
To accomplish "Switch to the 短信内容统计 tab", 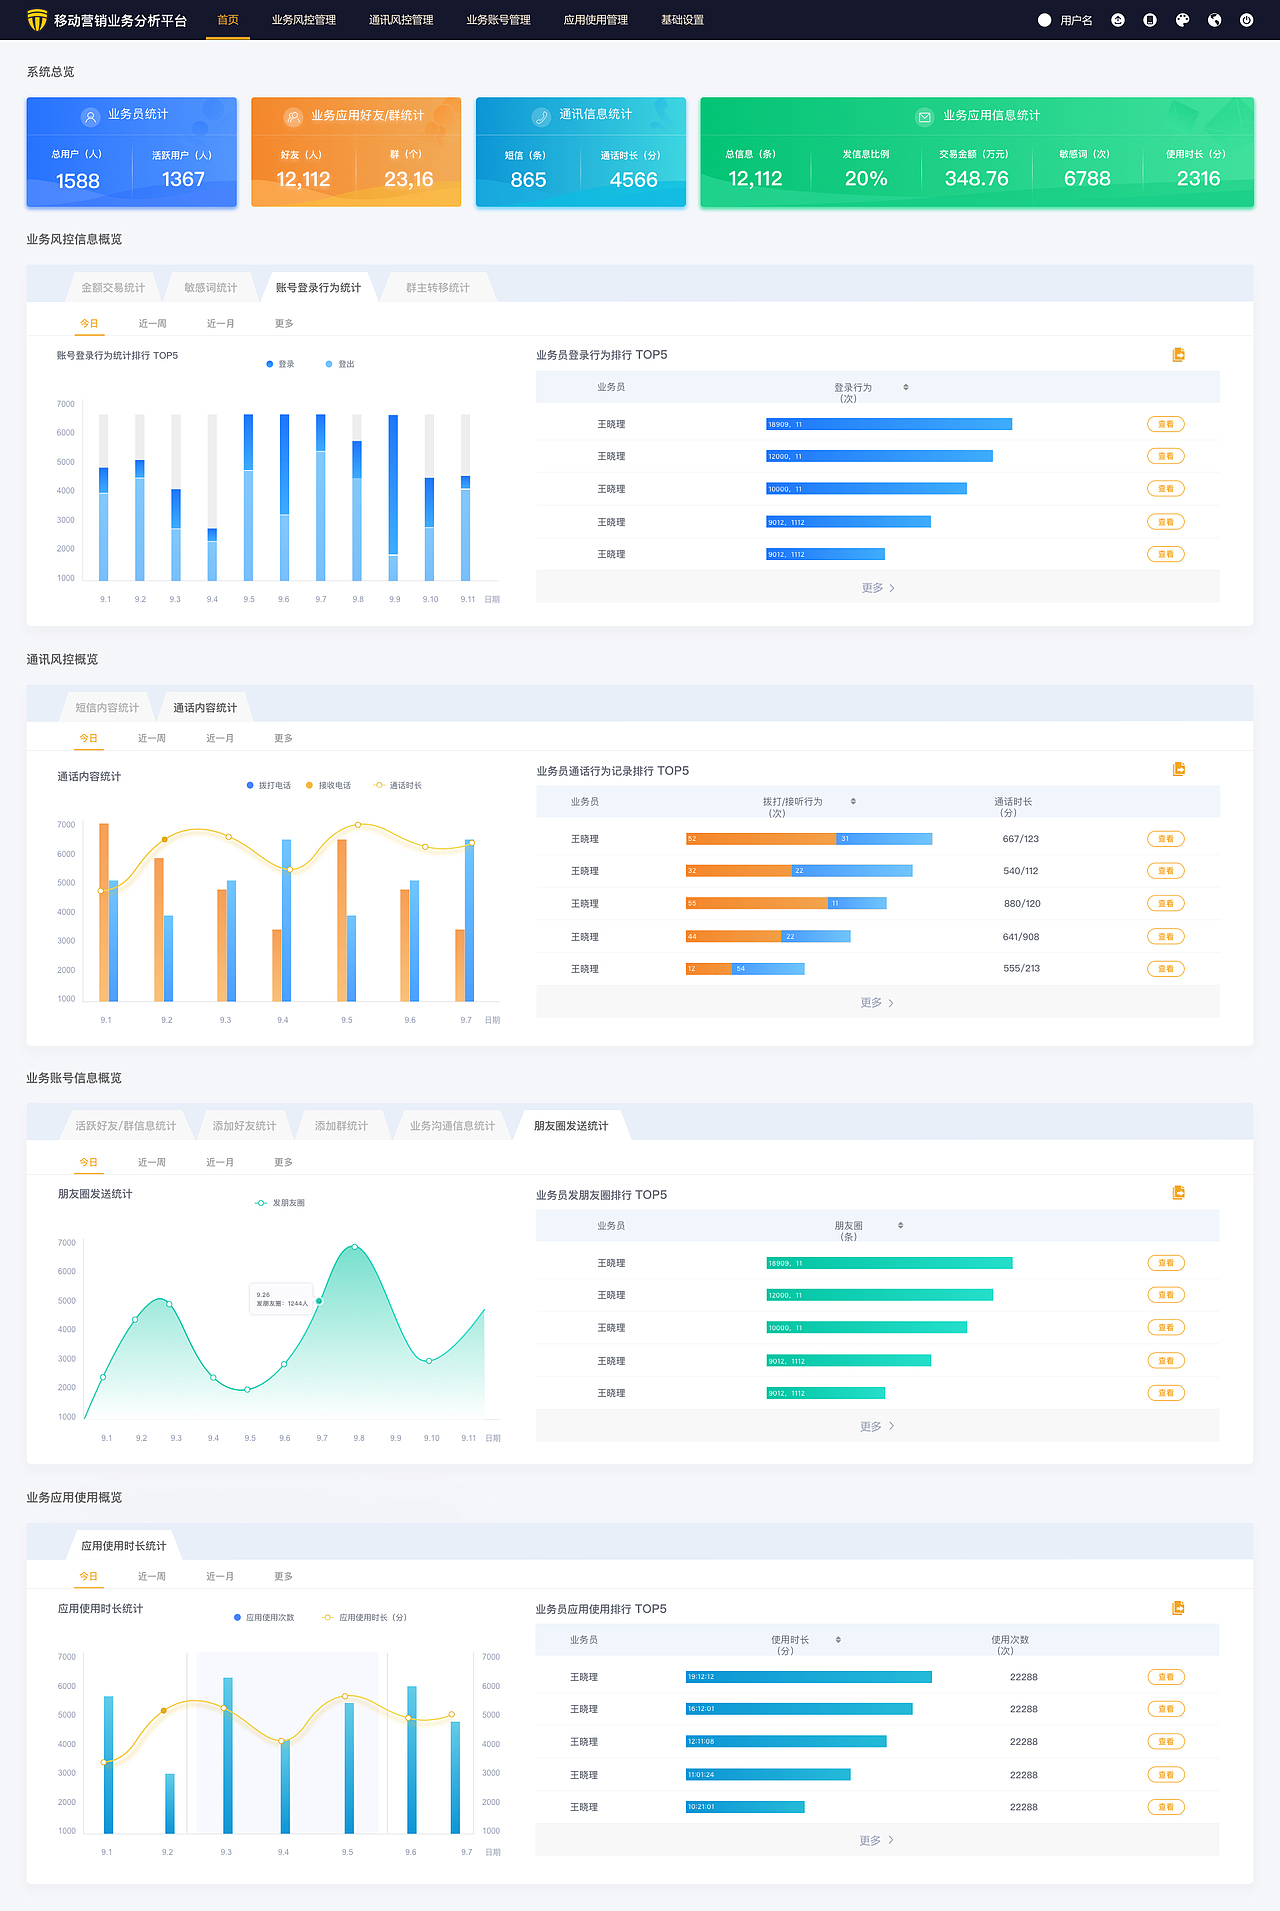I will pyautogui.click(x=107, y=707).
